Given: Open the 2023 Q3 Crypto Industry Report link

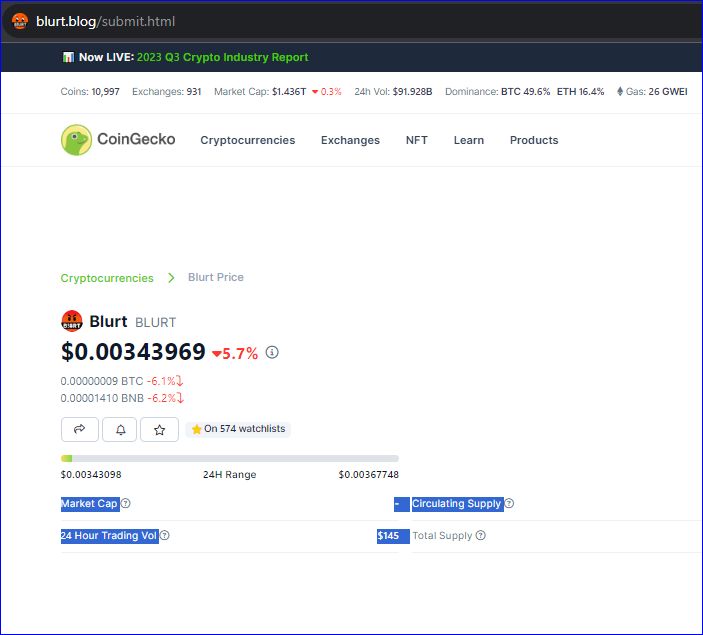Looking at the screenshot, I should 222,57.
